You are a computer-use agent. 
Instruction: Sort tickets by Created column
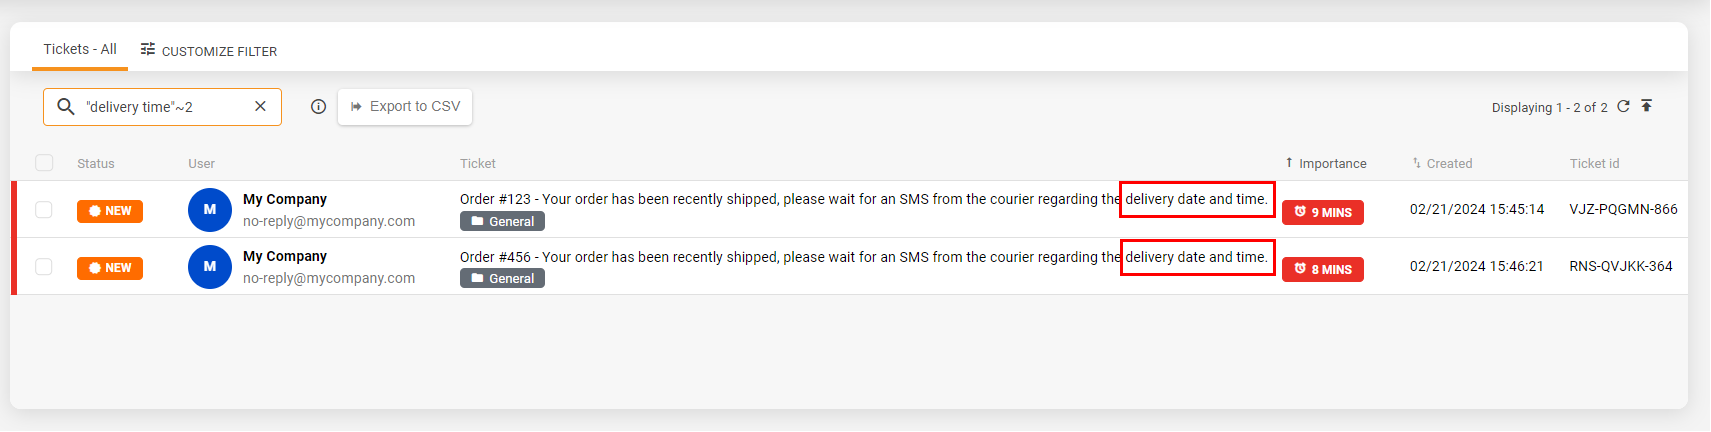click(x=1448, y=164)
